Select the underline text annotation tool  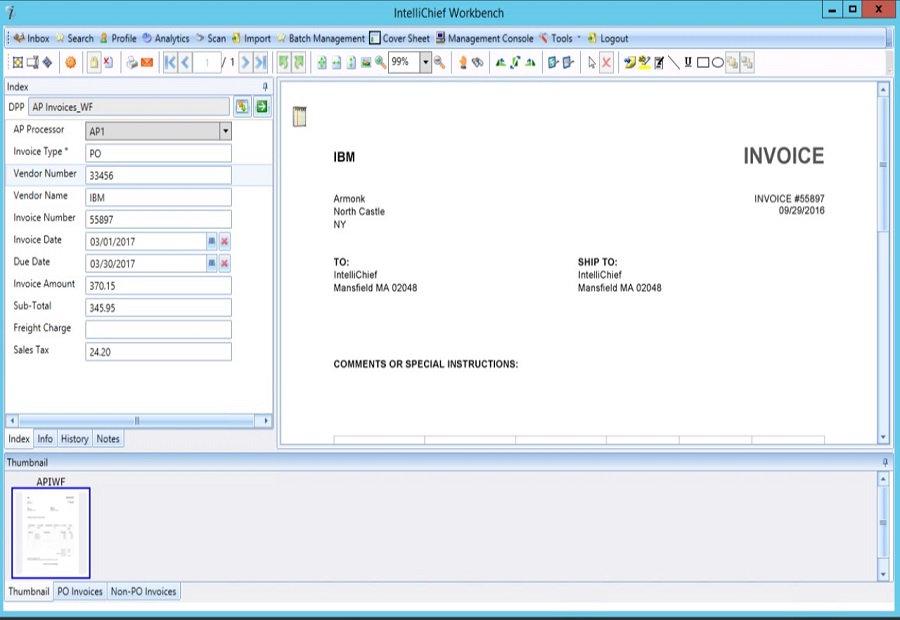pyautogui.click(x=688, y=63)
